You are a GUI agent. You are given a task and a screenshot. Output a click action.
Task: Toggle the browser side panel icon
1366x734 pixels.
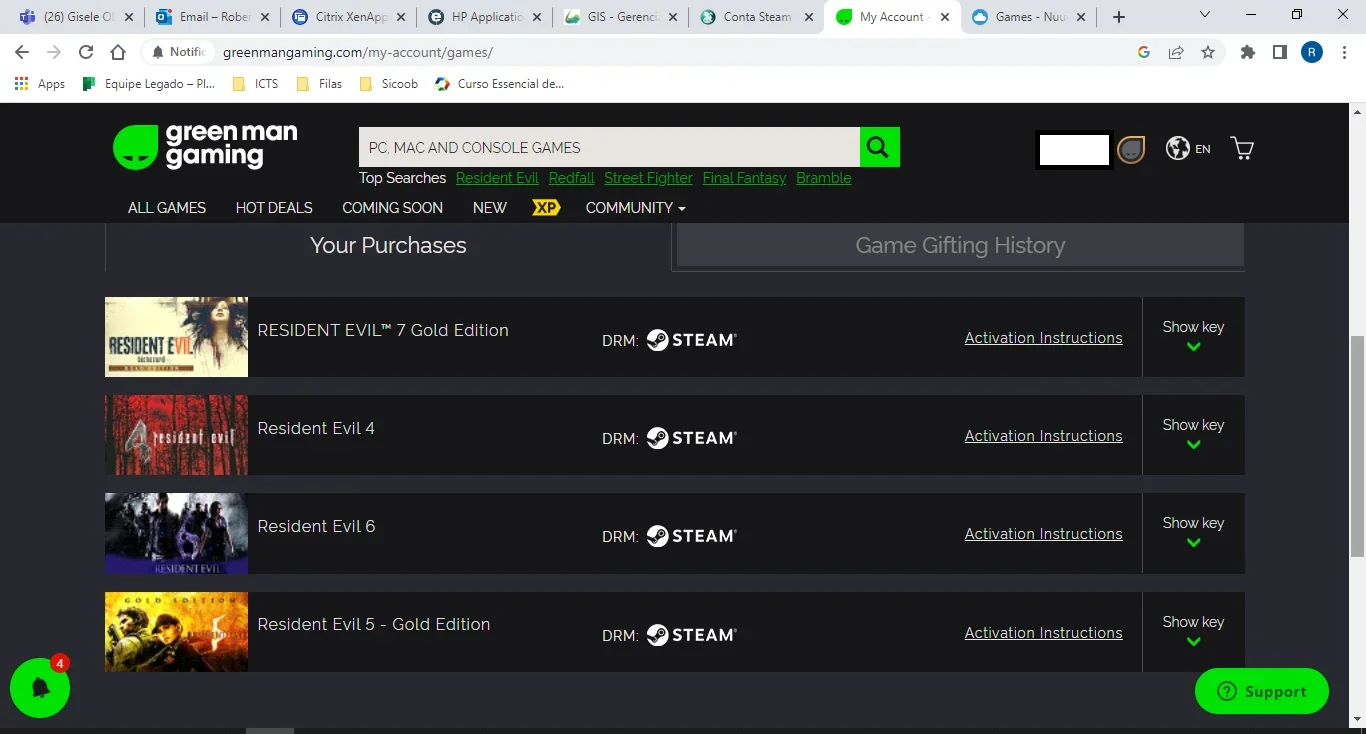tap(1280, 52)
